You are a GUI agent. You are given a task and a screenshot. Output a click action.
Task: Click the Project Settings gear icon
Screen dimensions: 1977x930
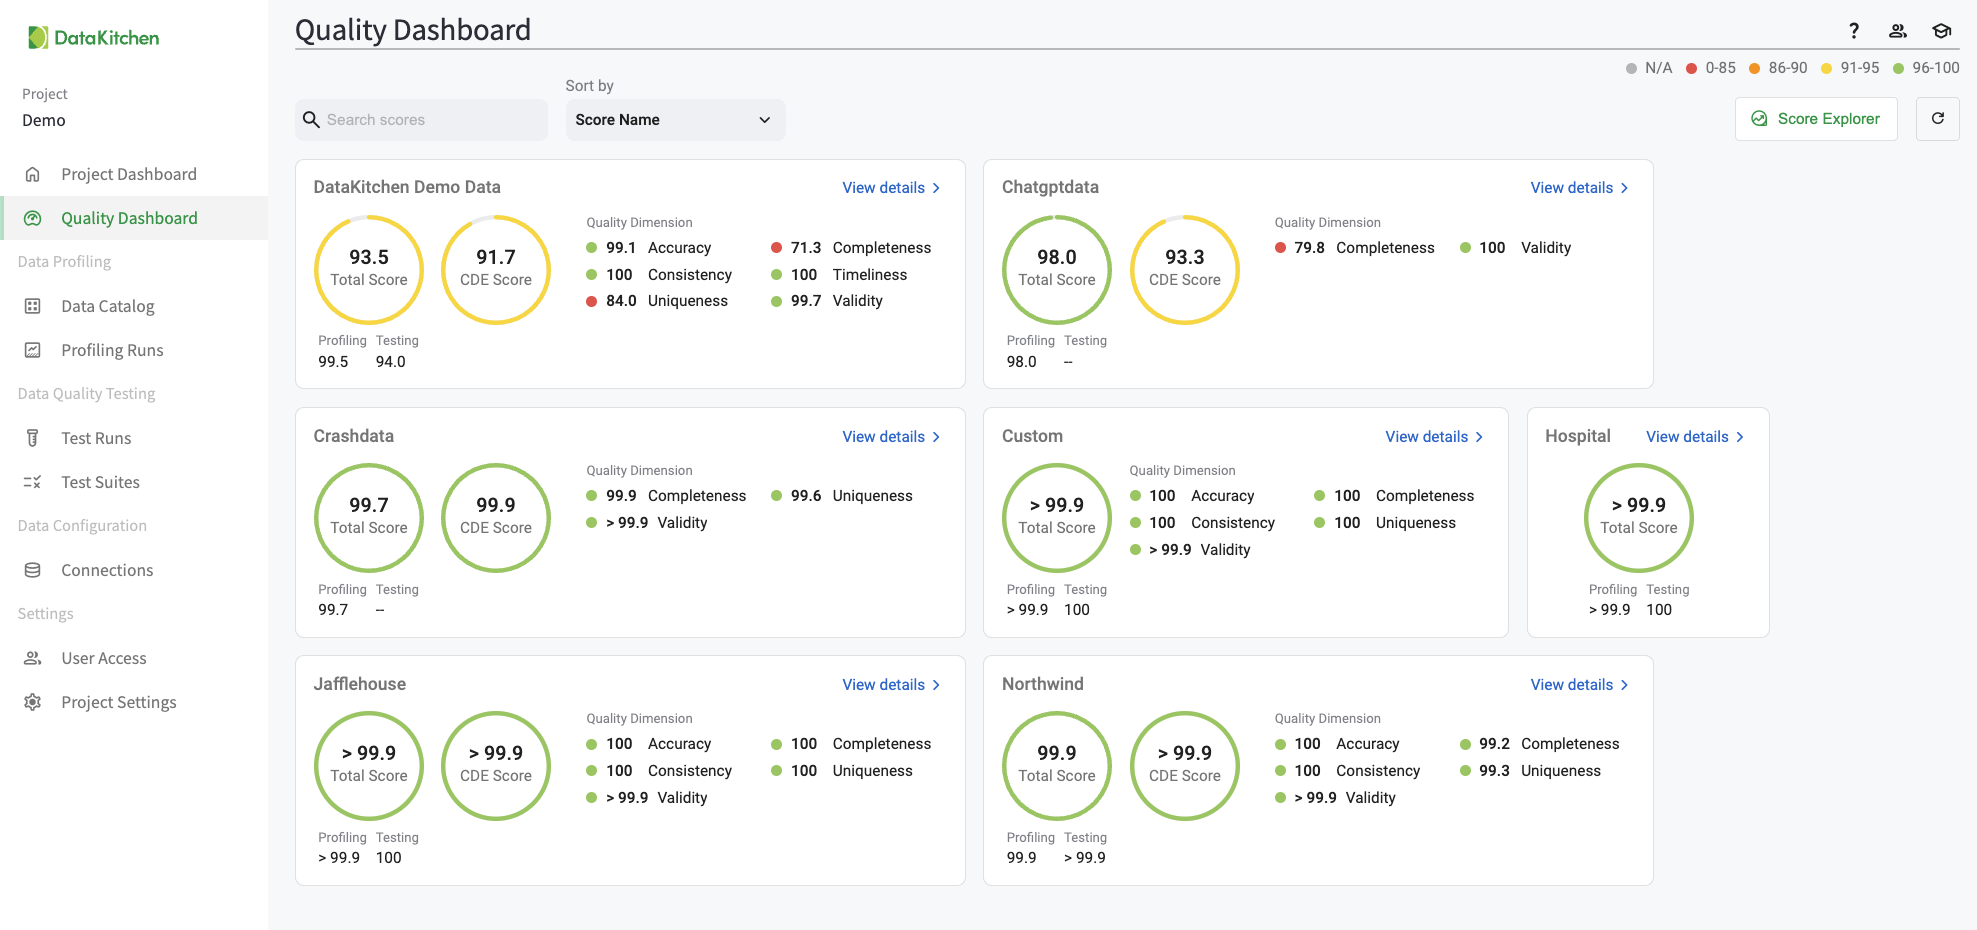point(33,702)
